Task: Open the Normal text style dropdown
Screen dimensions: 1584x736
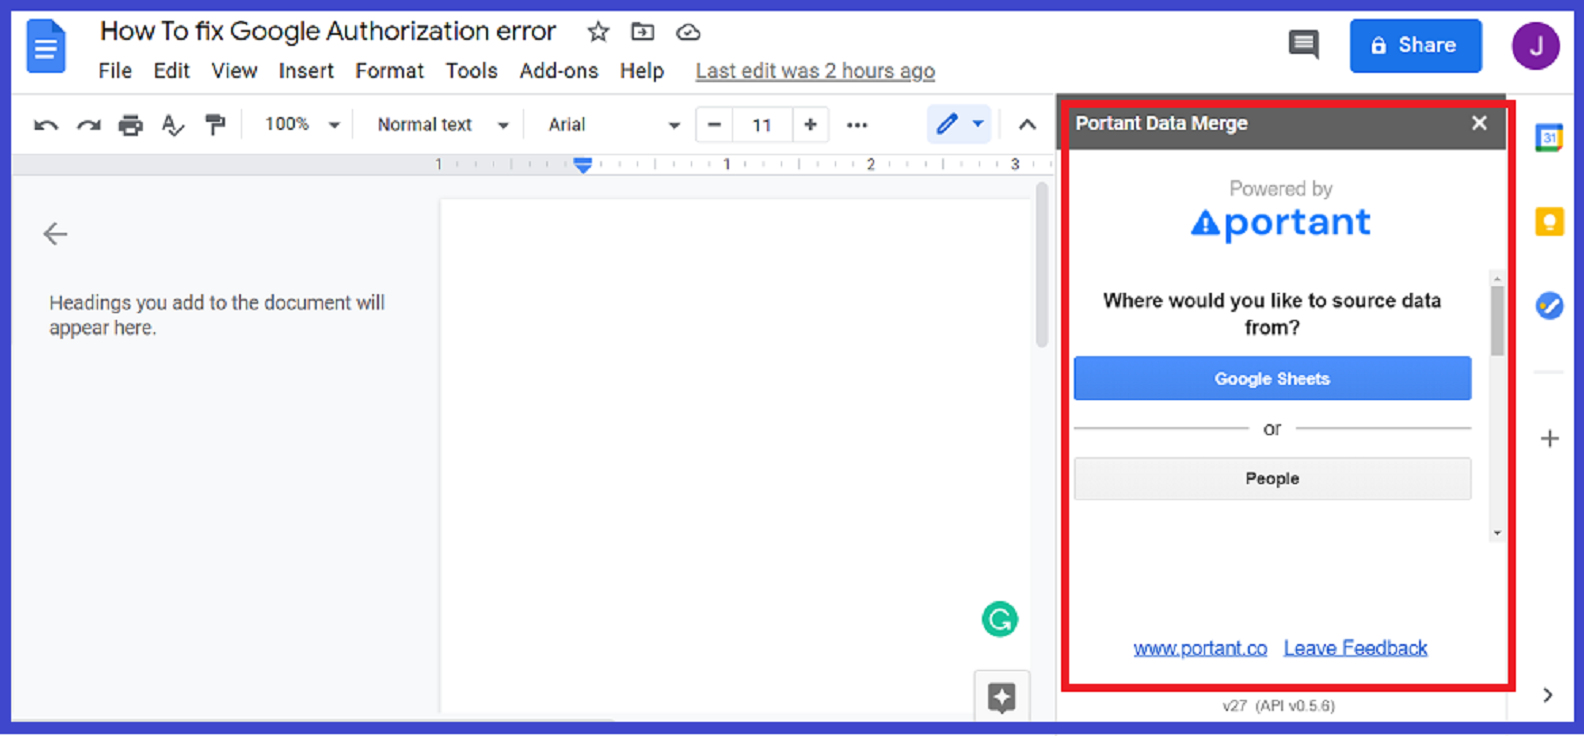Action: (x=442, y=125)
